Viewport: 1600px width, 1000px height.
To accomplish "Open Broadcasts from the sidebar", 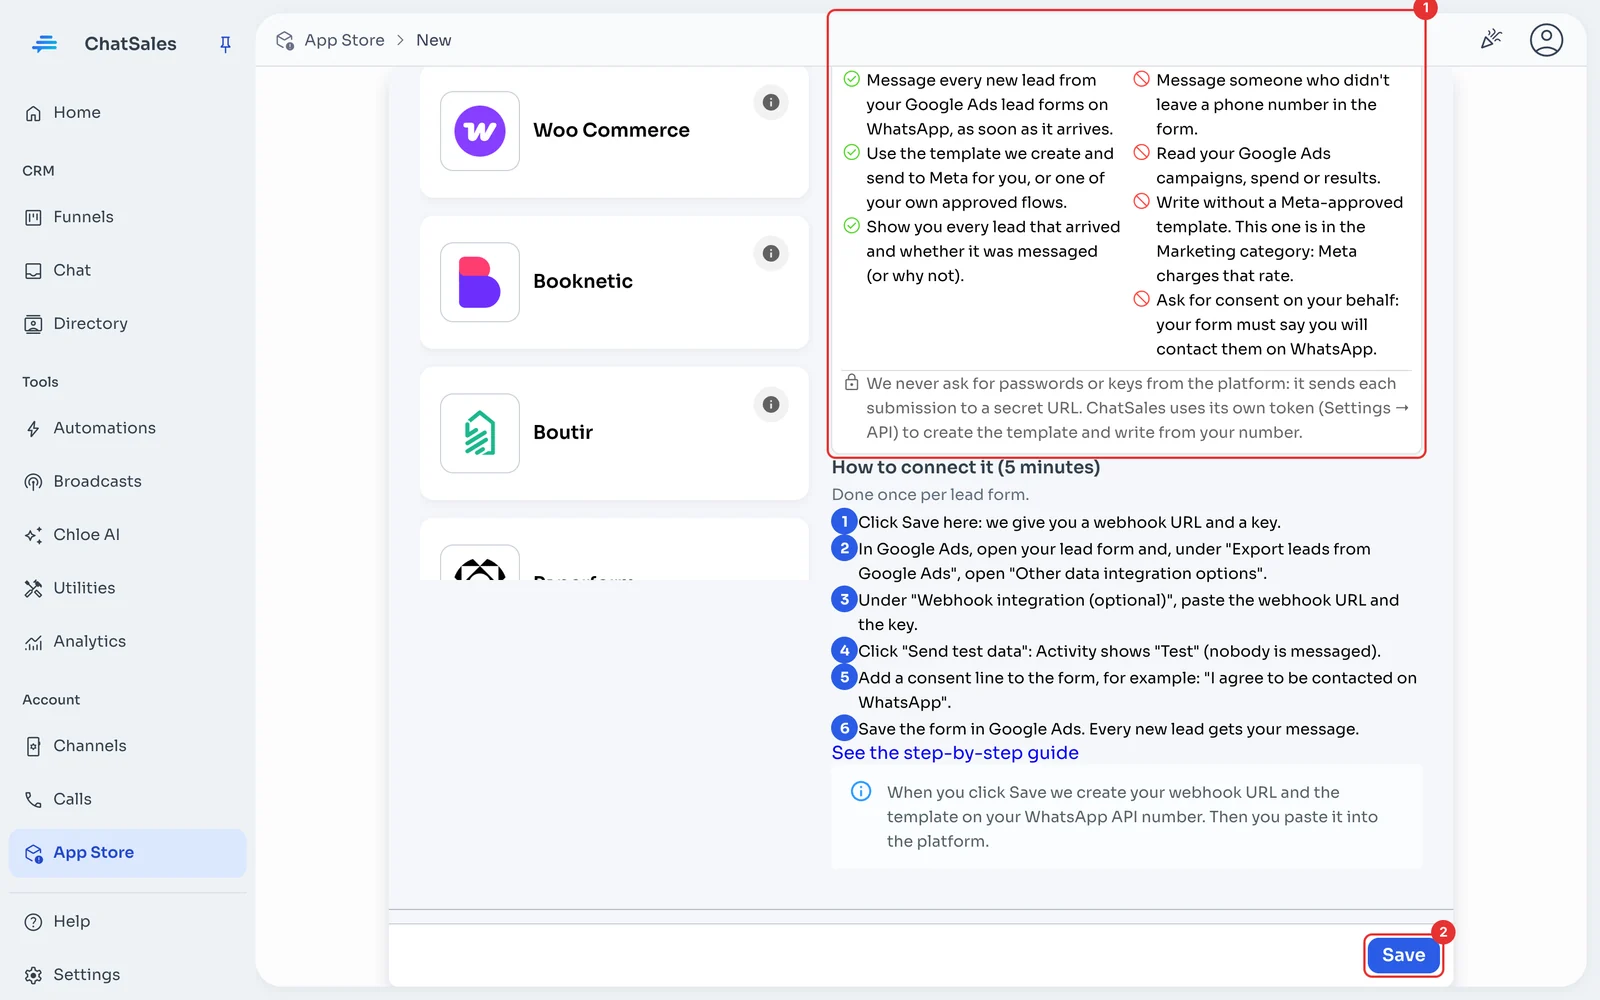I will coord(128,481).
